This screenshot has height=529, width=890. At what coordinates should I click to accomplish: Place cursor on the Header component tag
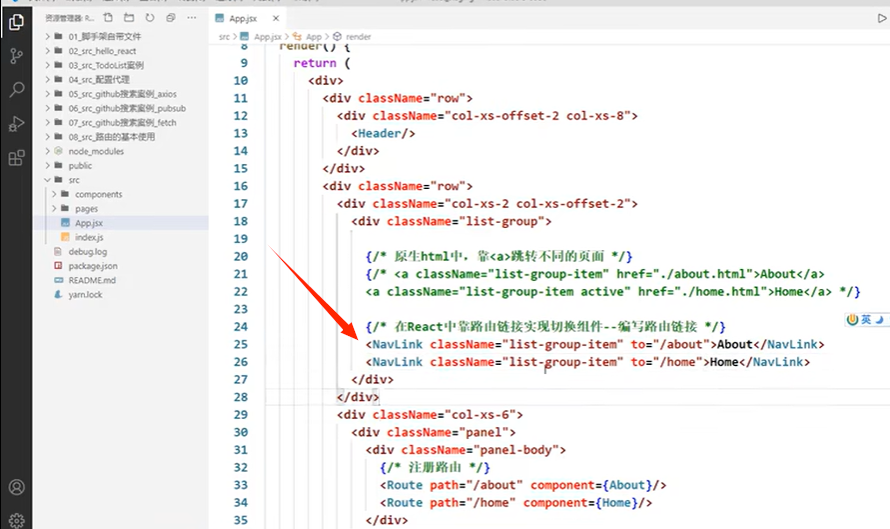point(383,133)
